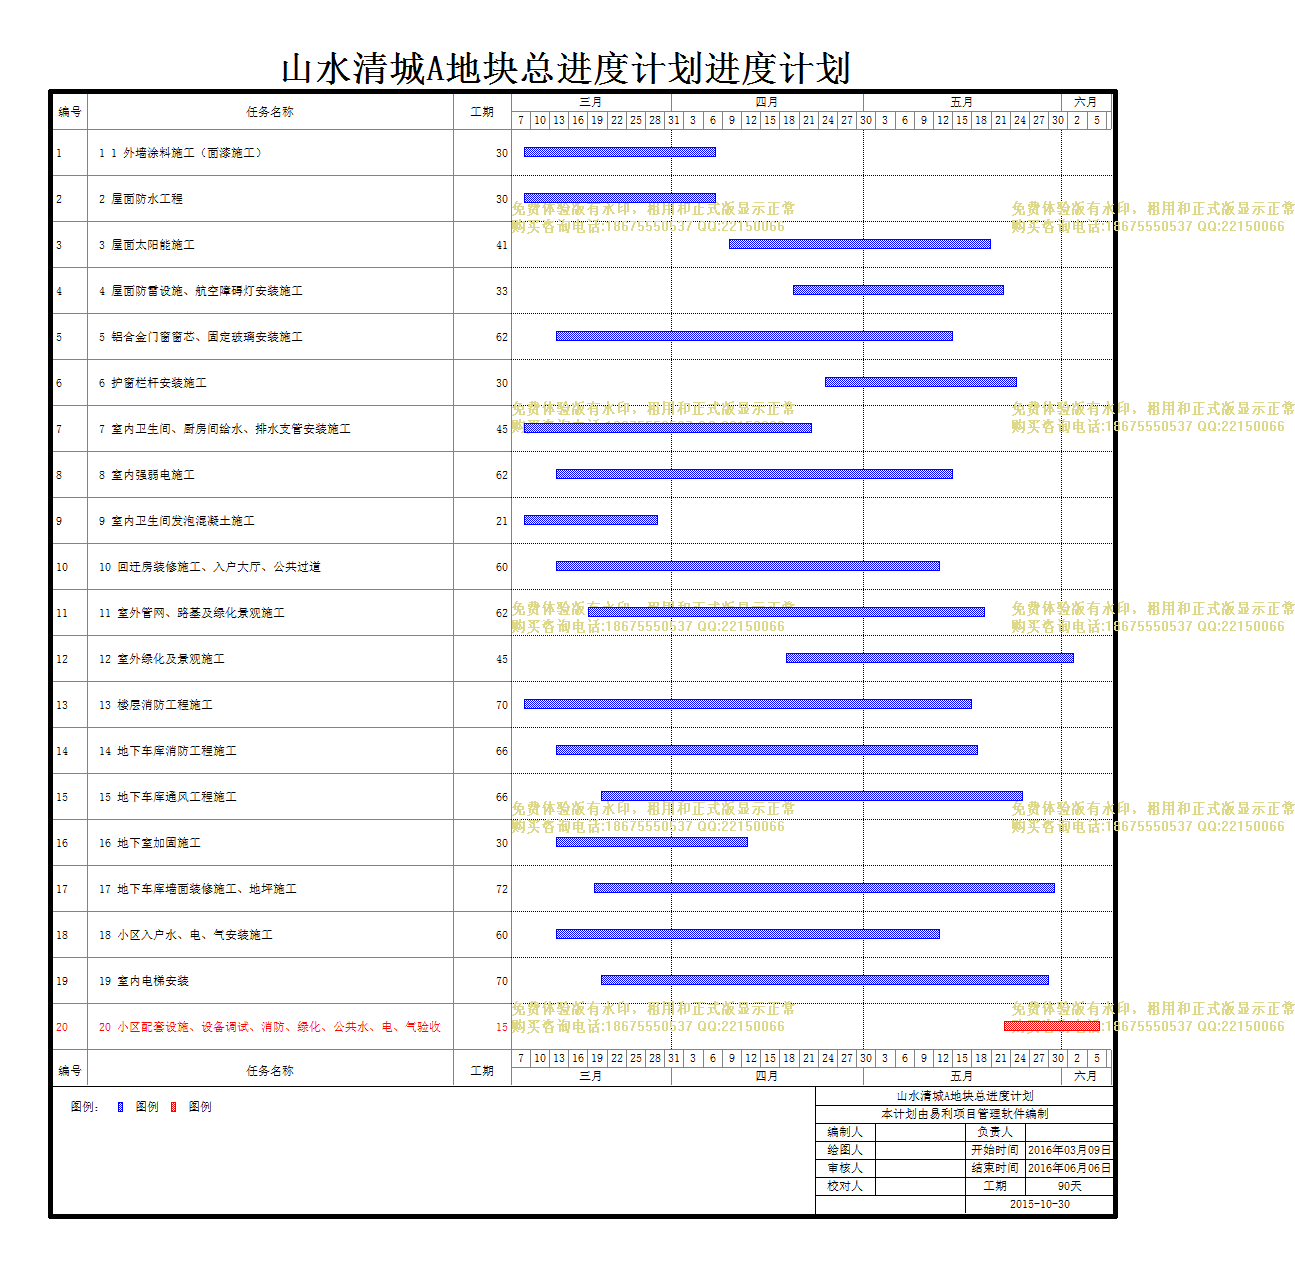Click the 审核人 label in title block

tap(845, 1168)
